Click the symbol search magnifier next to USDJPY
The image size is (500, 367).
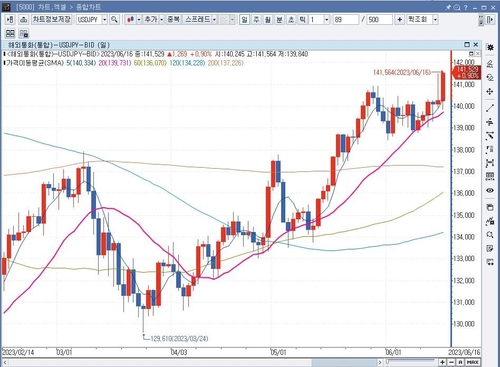114,20
